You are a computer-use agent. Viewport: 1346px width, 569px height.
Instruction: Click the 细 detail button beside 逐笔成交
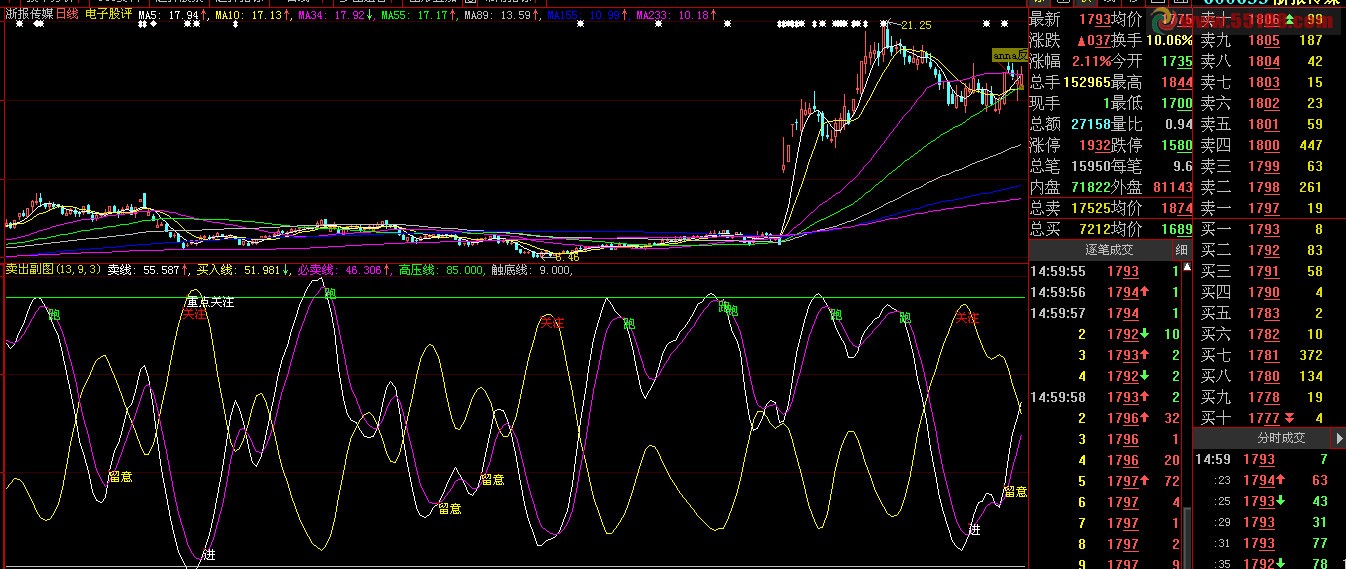coord(1182,250)
